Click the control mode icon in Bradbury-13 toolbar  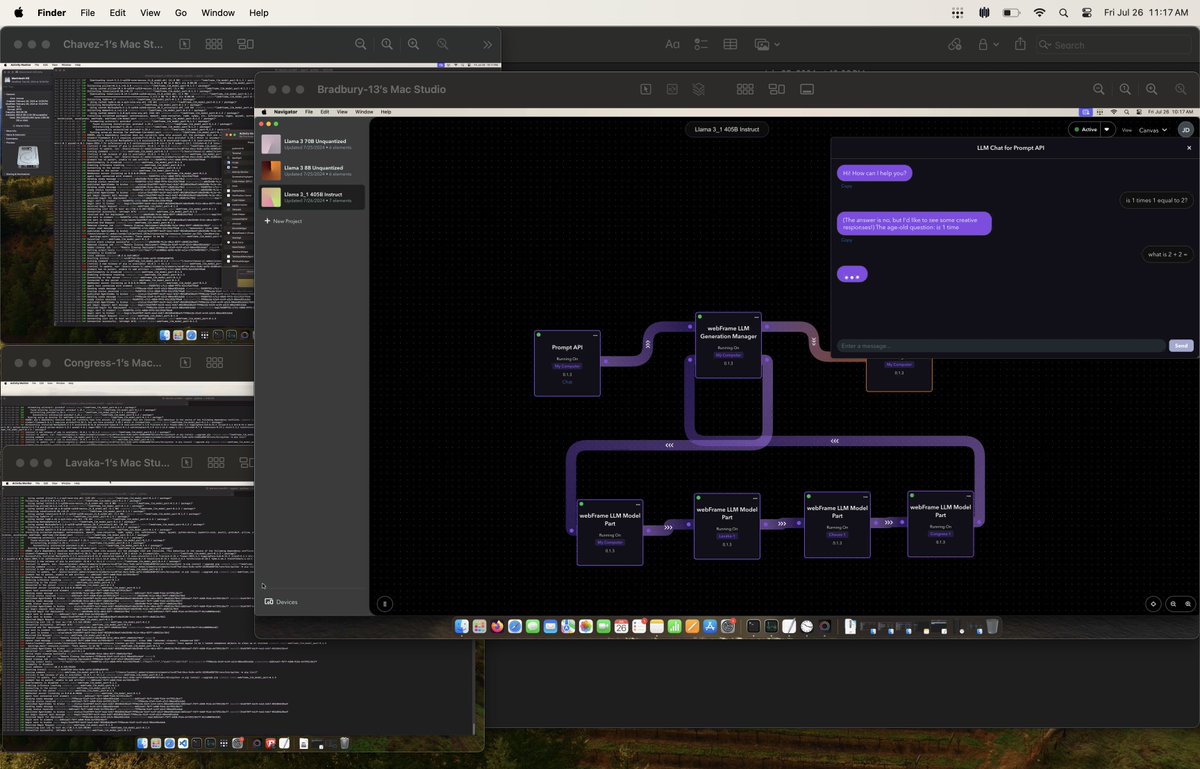coord(646,89)
